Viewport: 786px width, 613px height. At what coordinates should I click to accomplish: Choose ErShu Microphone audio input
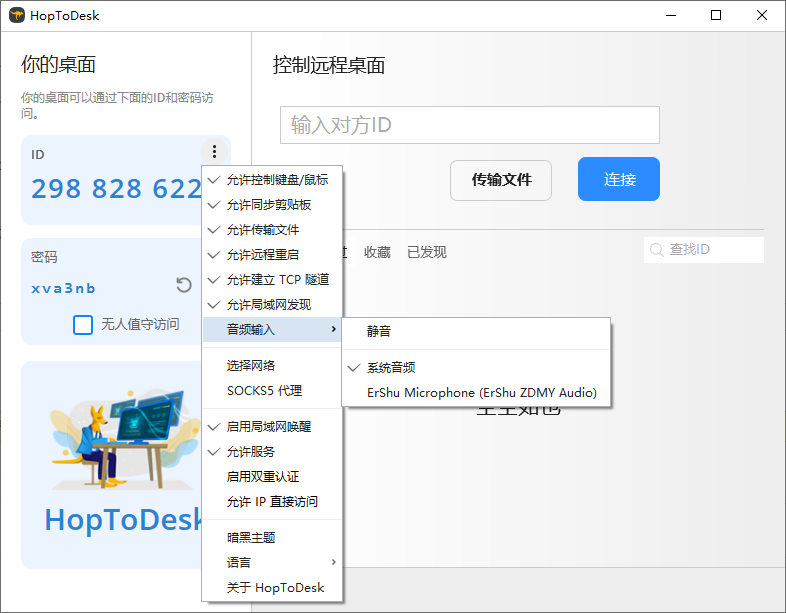tap(476, 393)
